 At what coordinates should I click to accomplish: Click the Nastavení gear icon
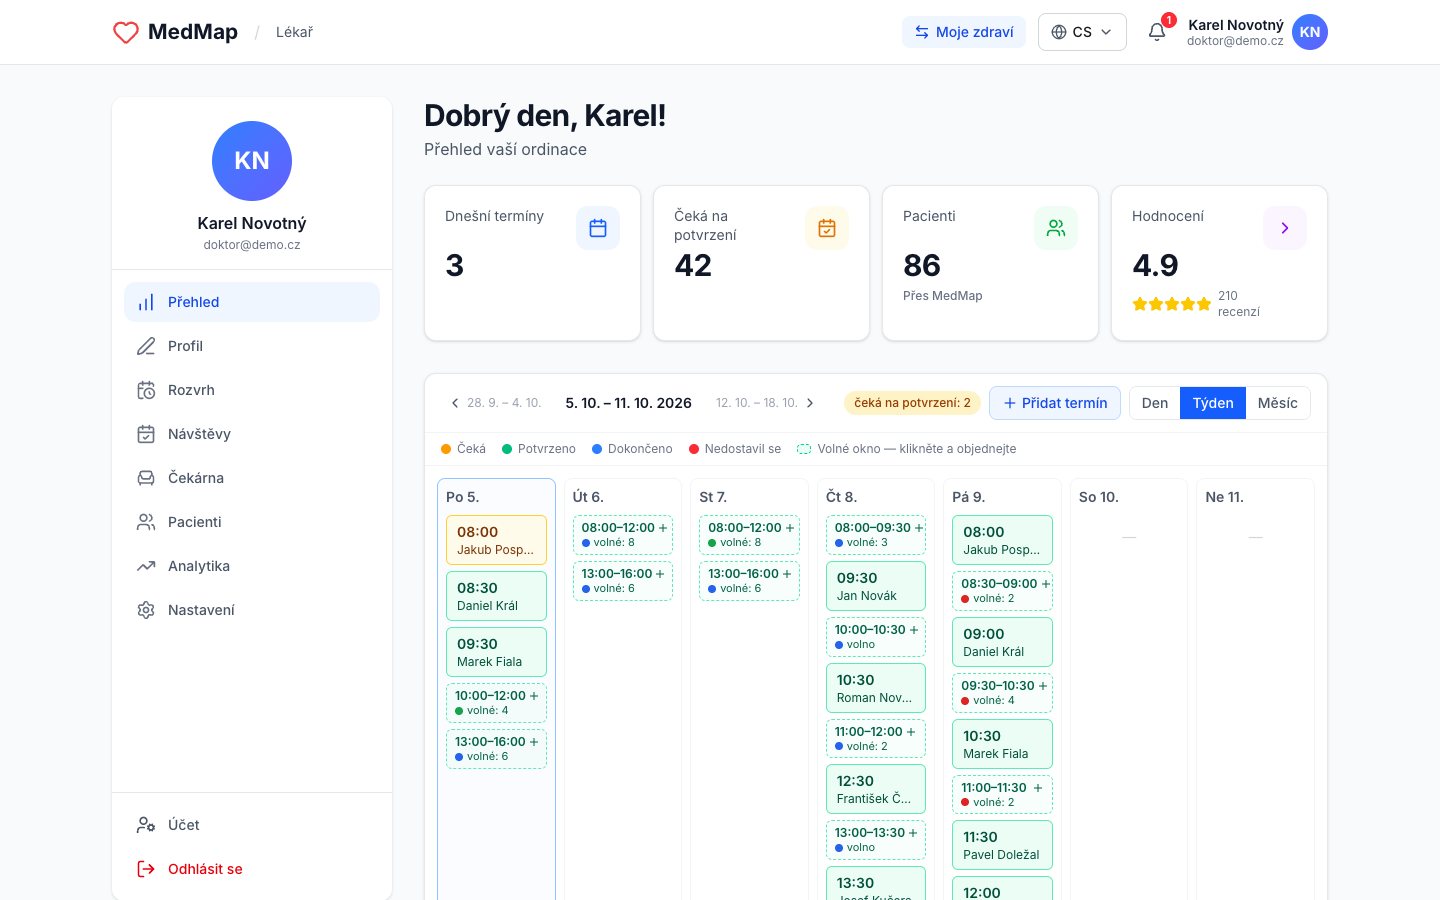(x=146, y=610)
